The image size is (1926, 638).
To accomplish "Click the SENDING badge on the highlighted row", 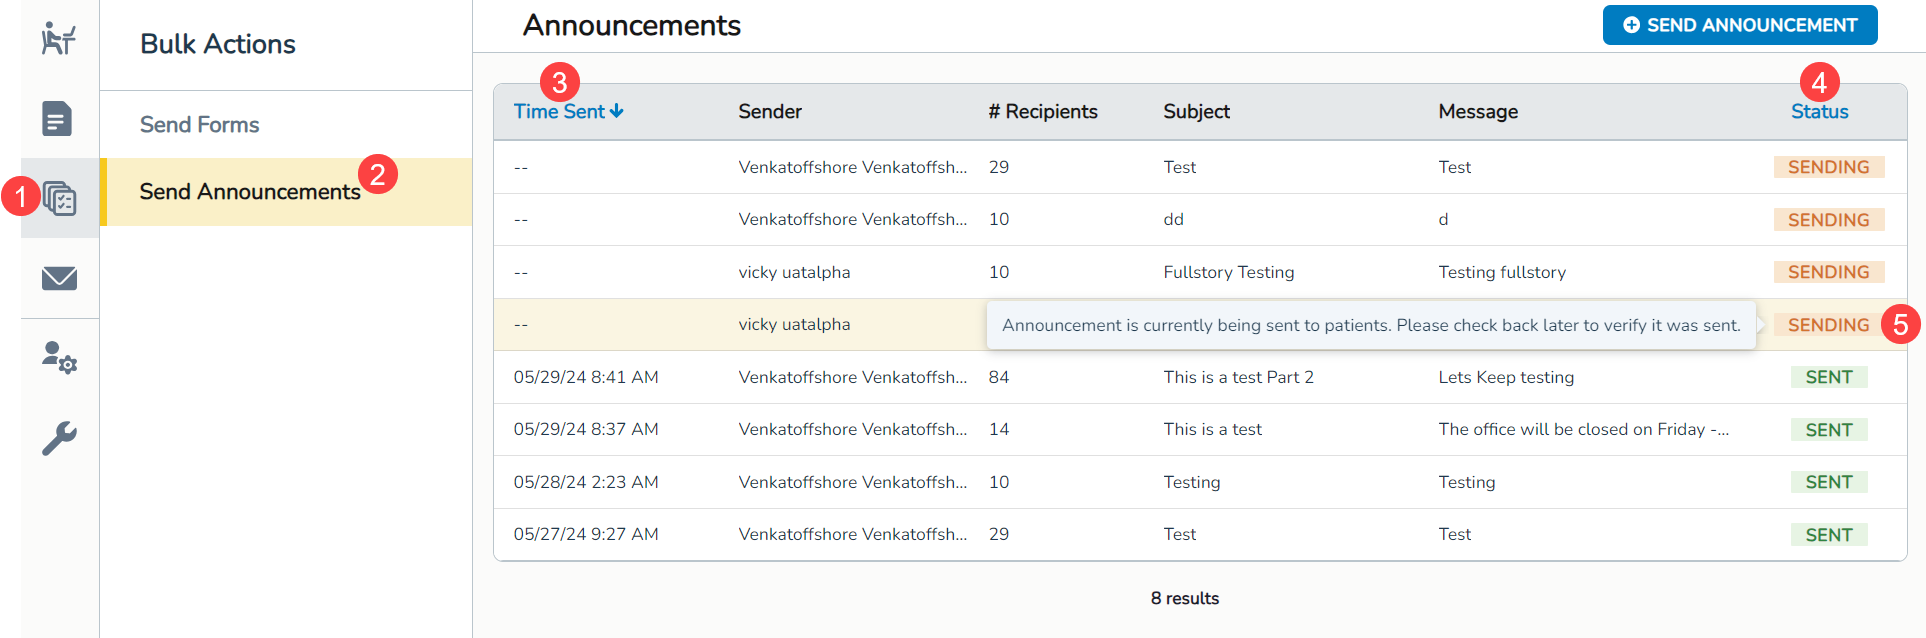I will coord(1828,325).
